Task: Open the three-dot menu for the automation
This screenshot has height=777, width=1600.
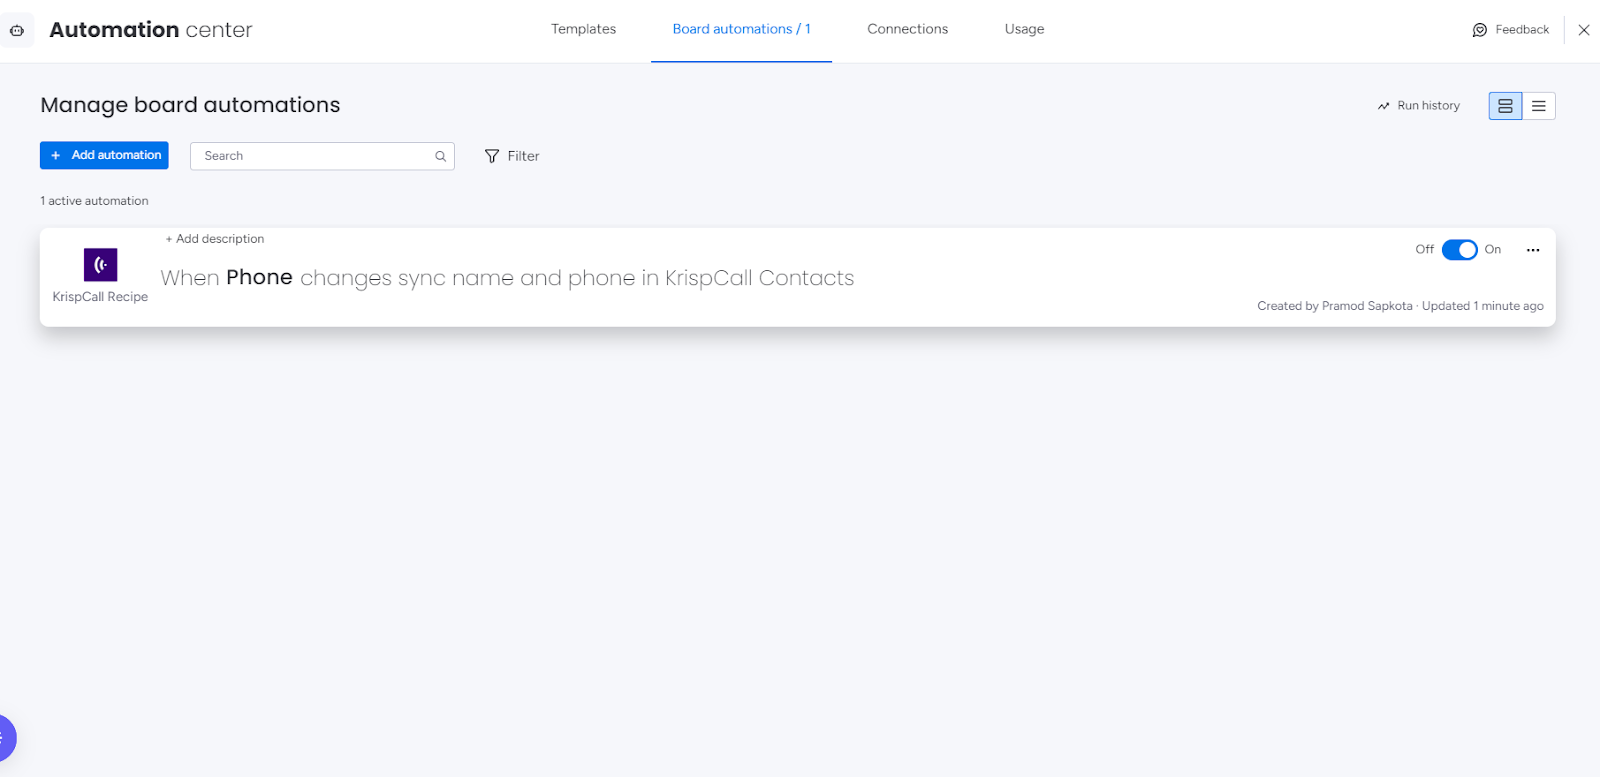Action: (x=1533, y=250)
